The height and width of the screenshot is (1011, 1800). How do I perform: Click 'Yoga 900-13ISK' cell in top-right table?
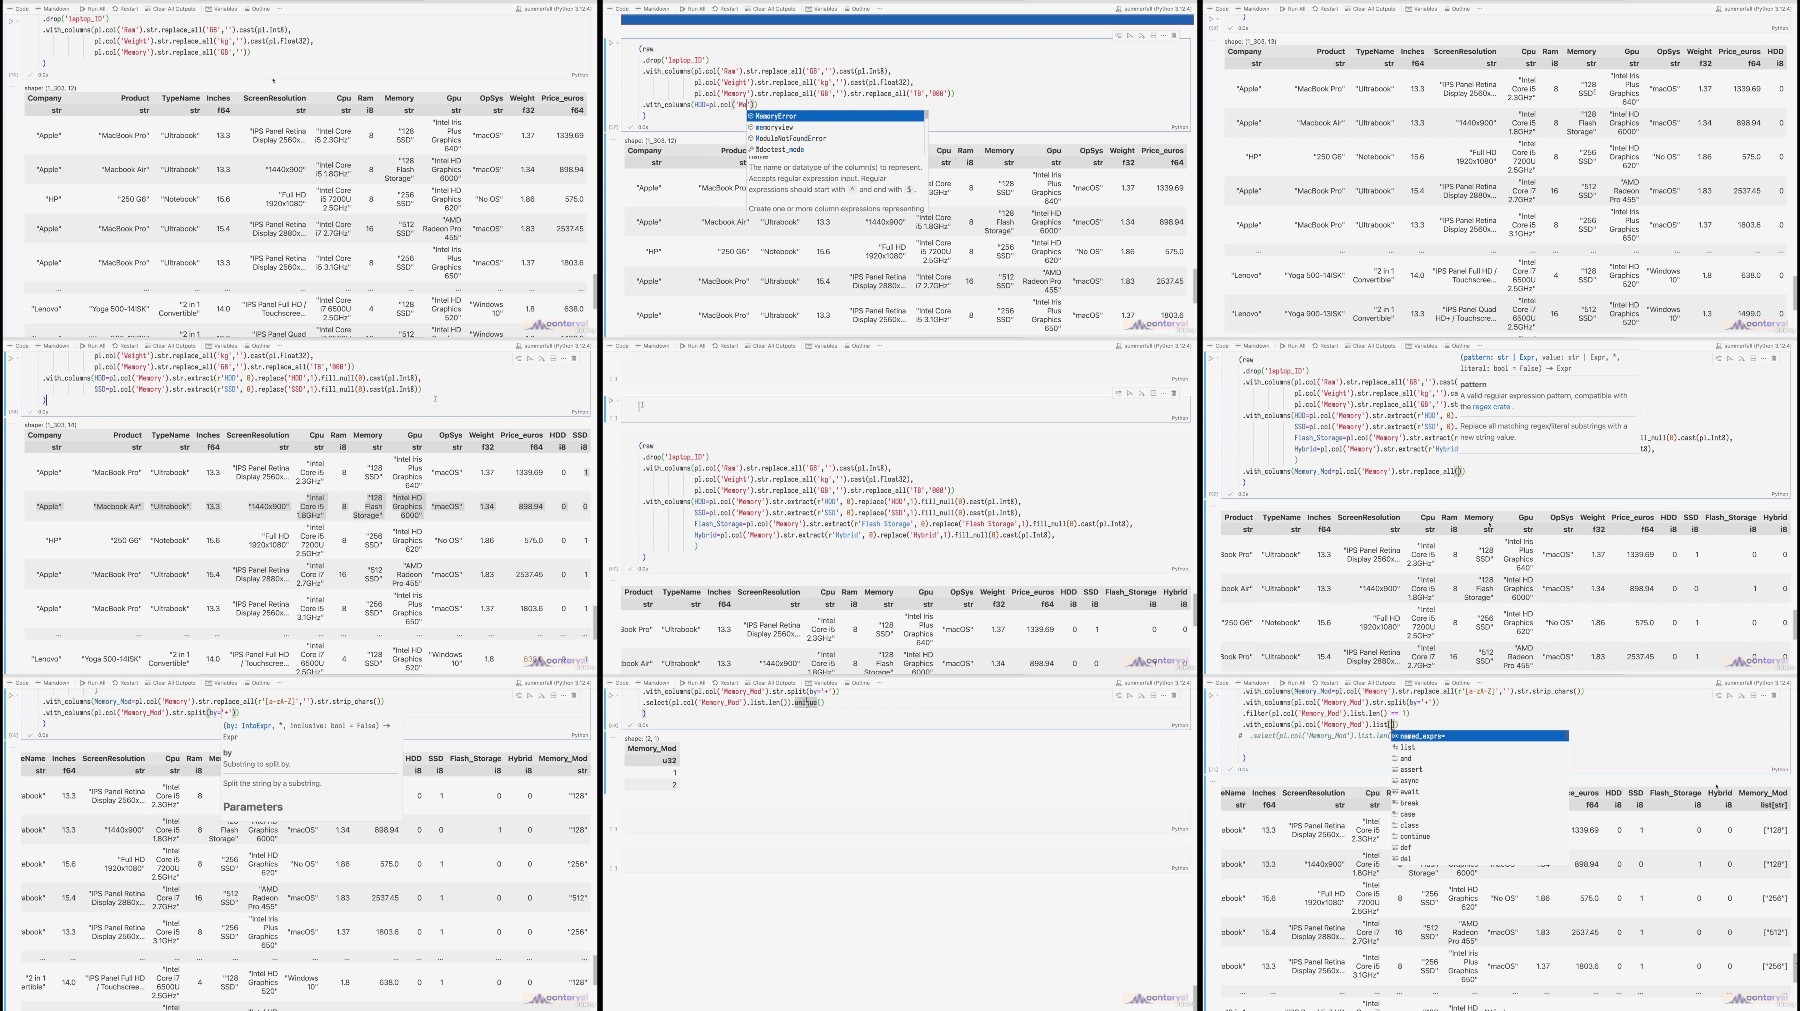click(x=1317, y=313)
